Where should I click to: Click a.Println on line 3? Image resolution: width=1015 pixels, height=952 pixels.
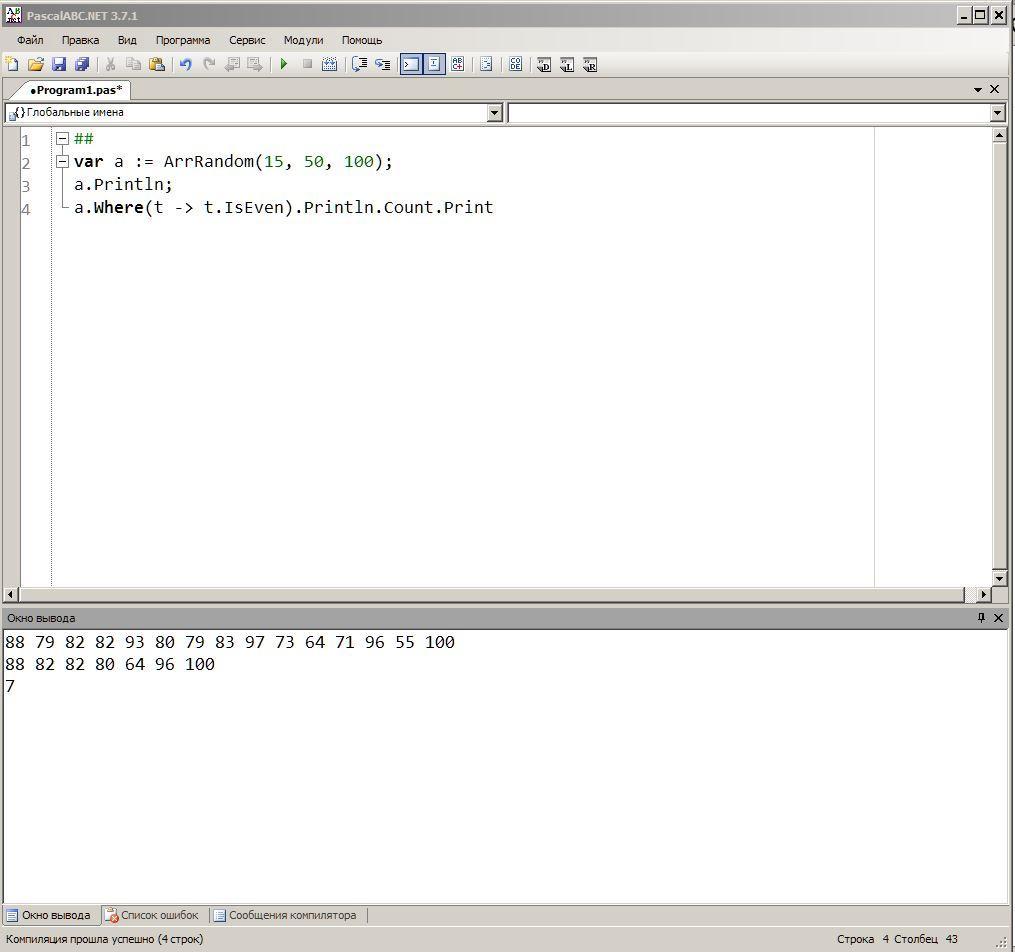119,184
